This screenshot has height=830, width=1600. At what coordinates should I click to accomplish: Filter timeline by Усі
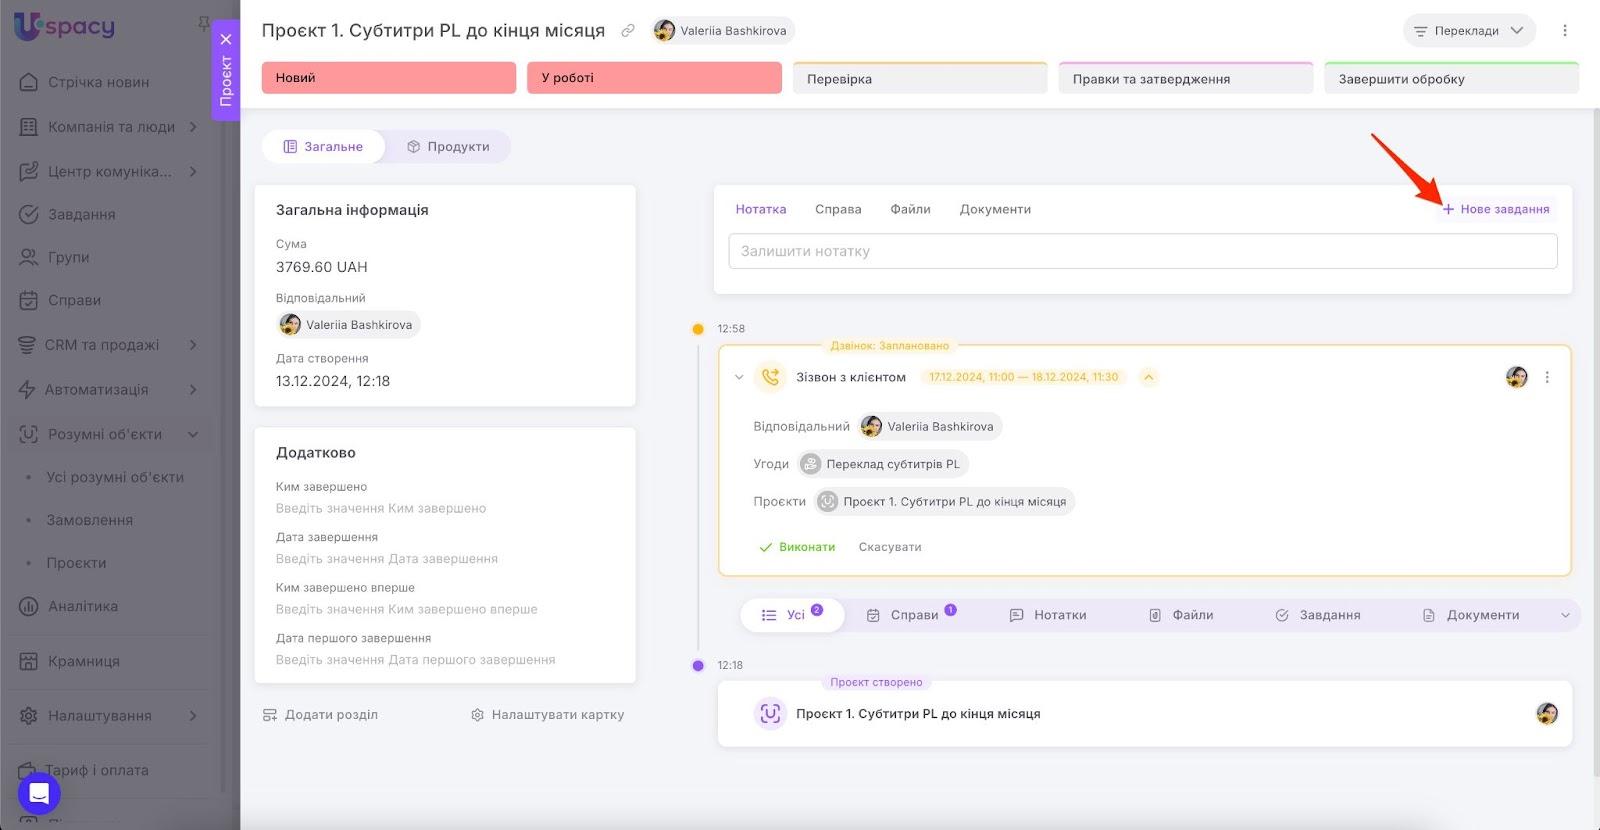point(792,615)
